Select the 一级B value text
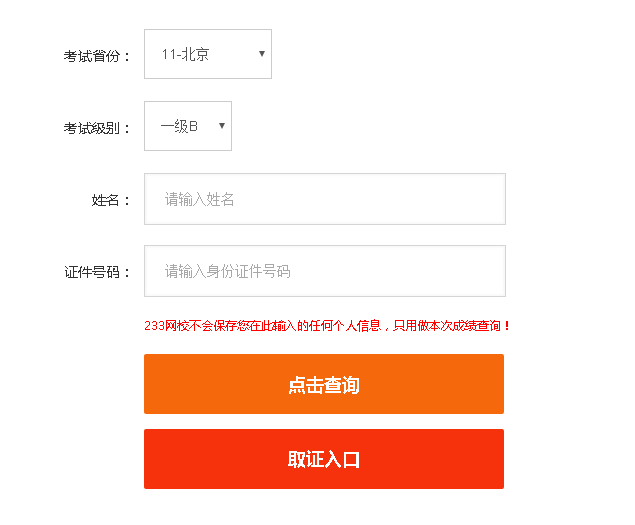The width and height of the screenshot is (635, 525). pyautogui.click(x=180, y=126)
